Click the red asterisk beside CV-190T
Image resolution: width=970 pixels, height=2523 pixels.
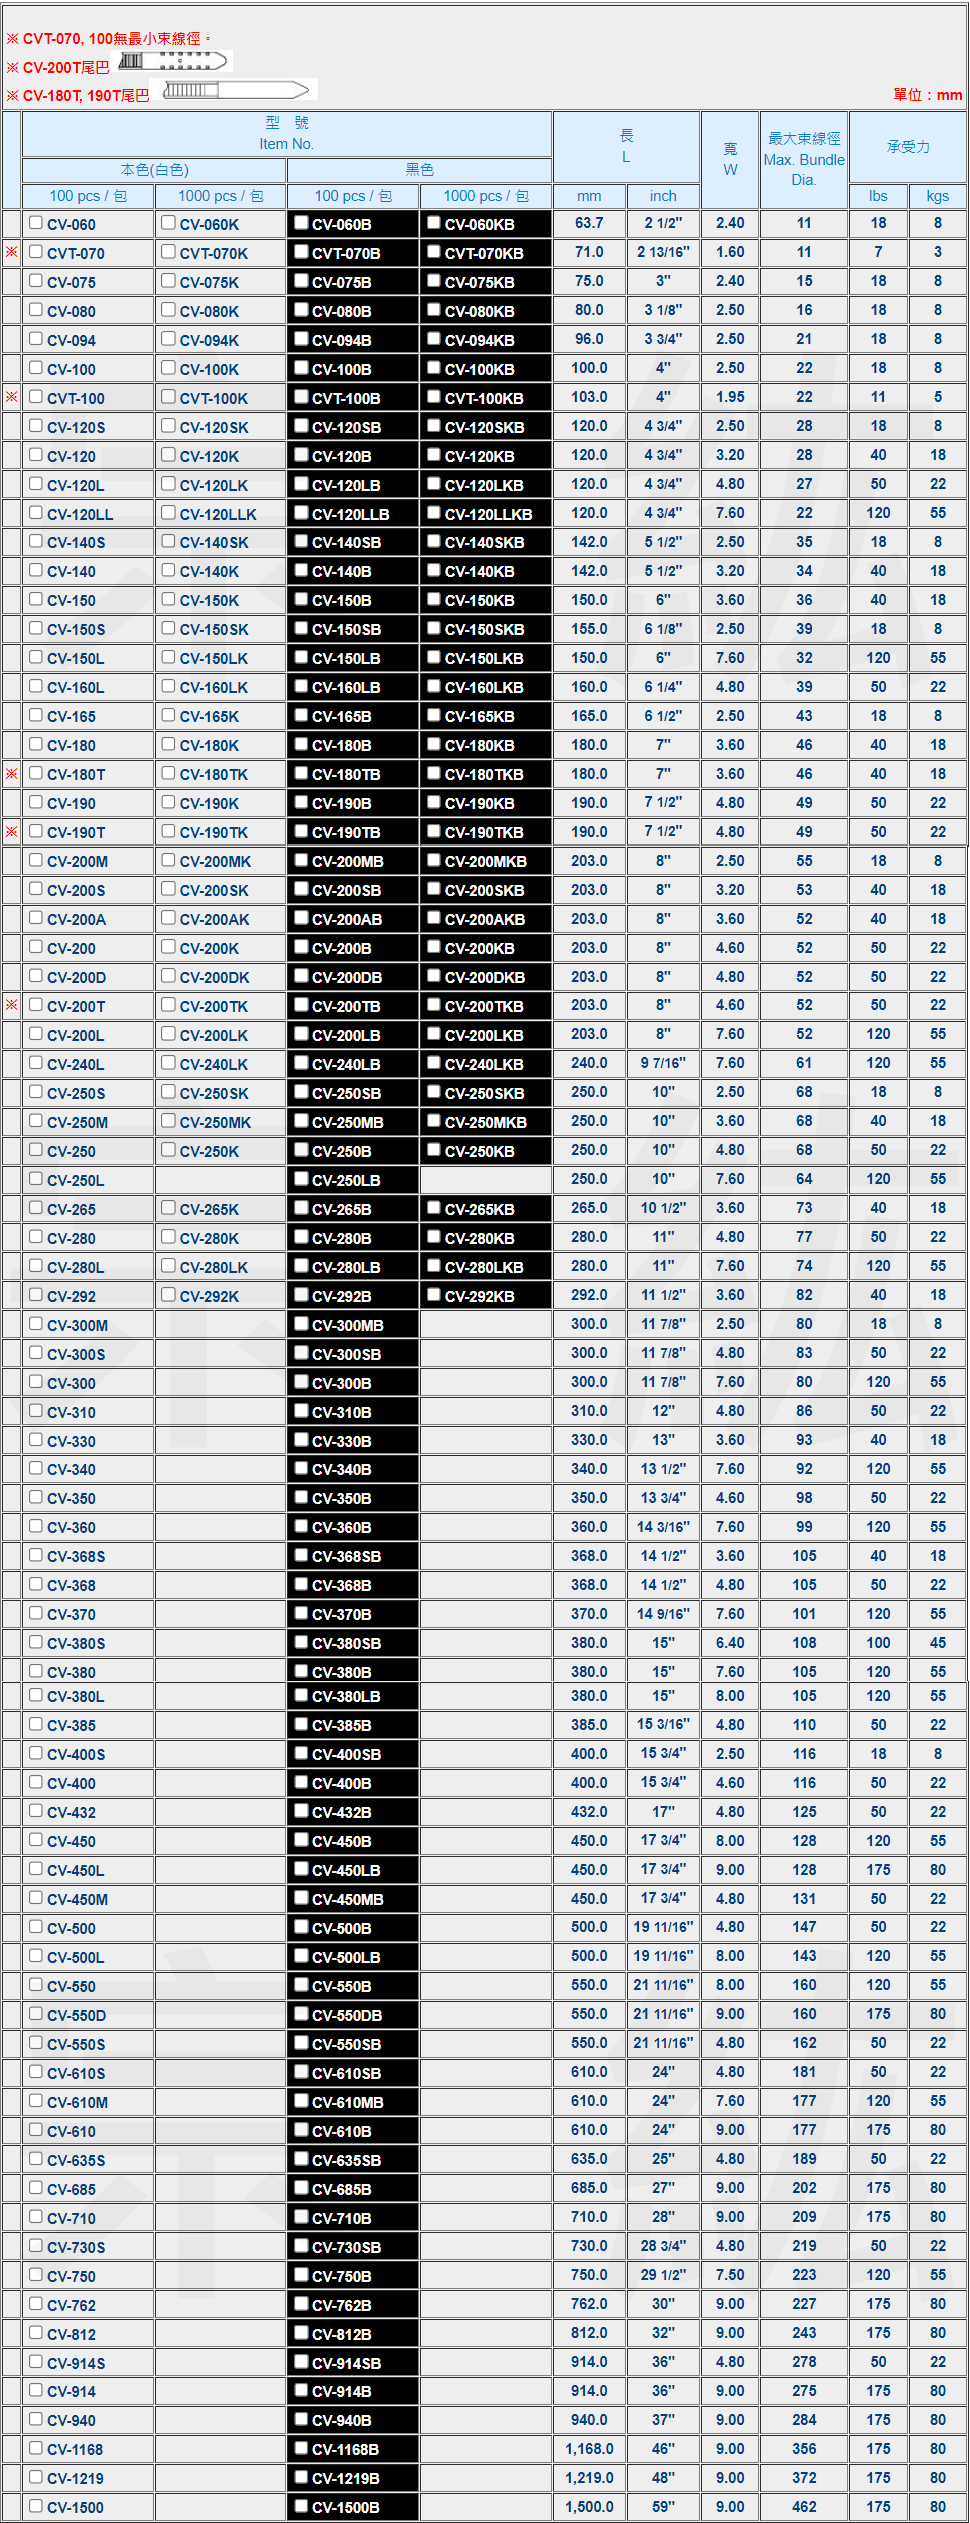coord(12,831)
